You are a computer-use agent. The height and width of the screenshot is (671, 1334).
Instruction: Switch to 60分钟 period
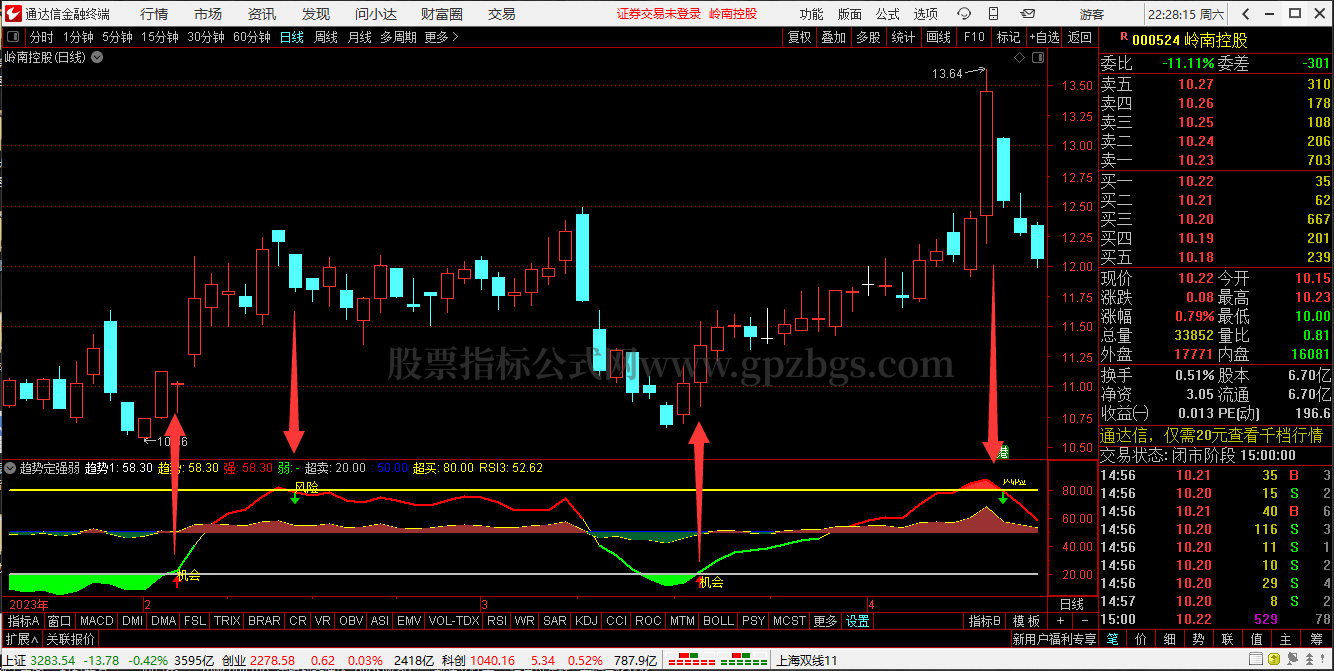point(252,37)
